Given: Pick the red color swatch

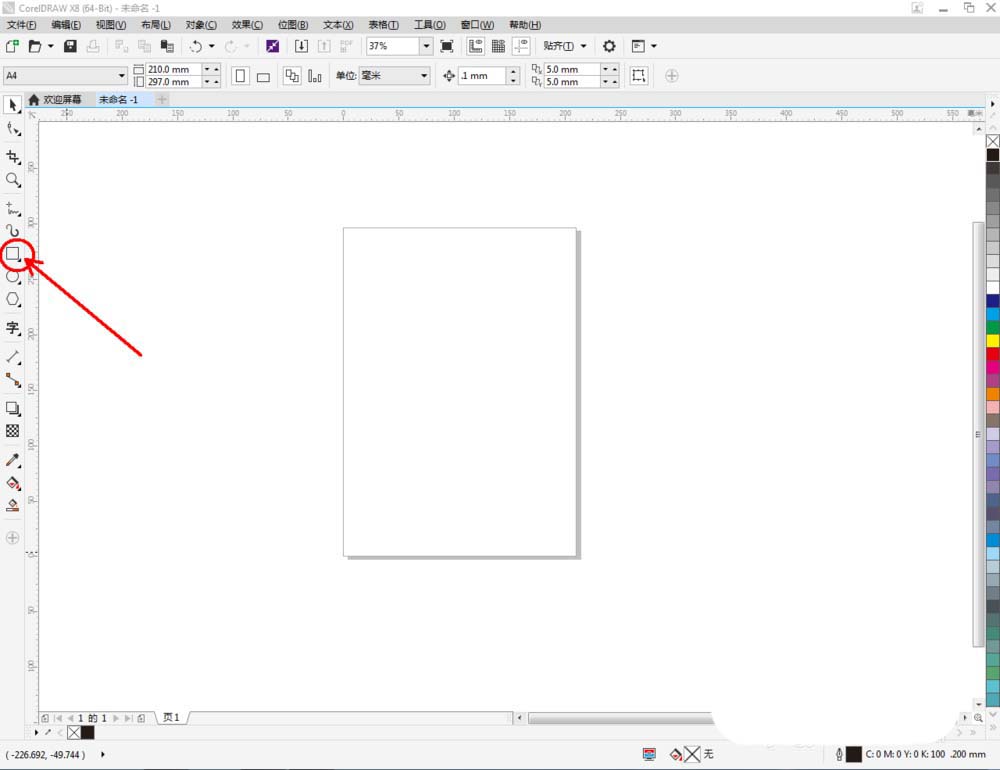Looking at the screenshot, I should [993, 354].
